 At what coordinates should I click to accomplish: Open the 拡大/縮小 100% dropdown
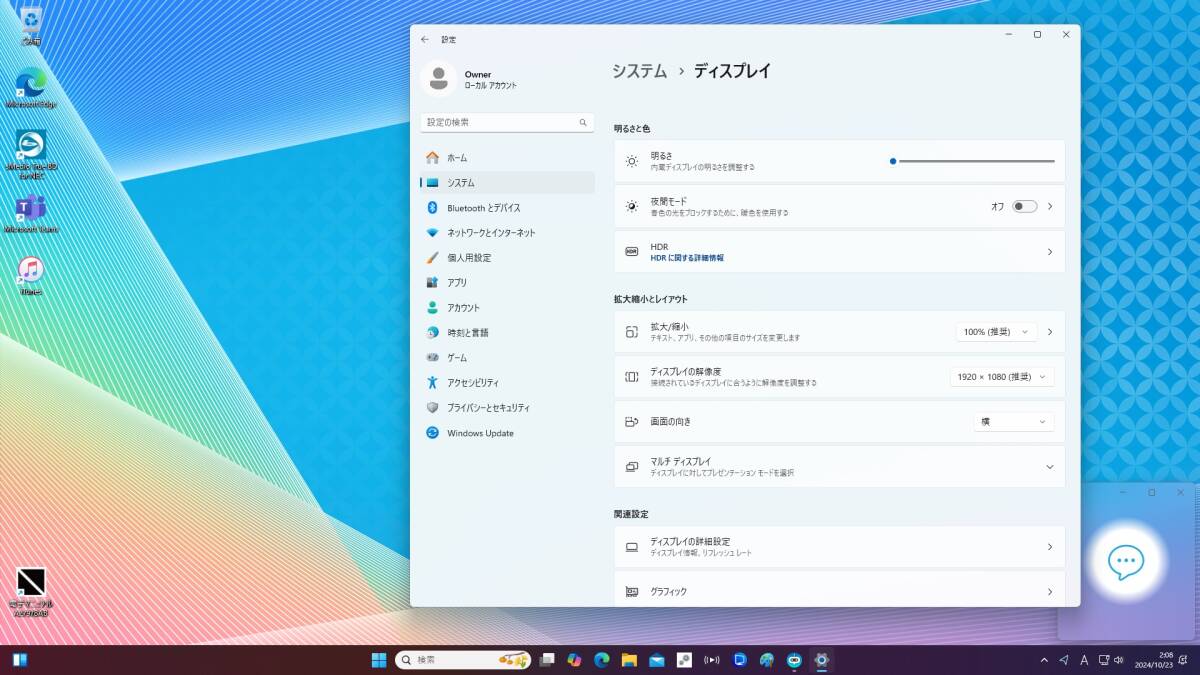[x=995, y=332]
